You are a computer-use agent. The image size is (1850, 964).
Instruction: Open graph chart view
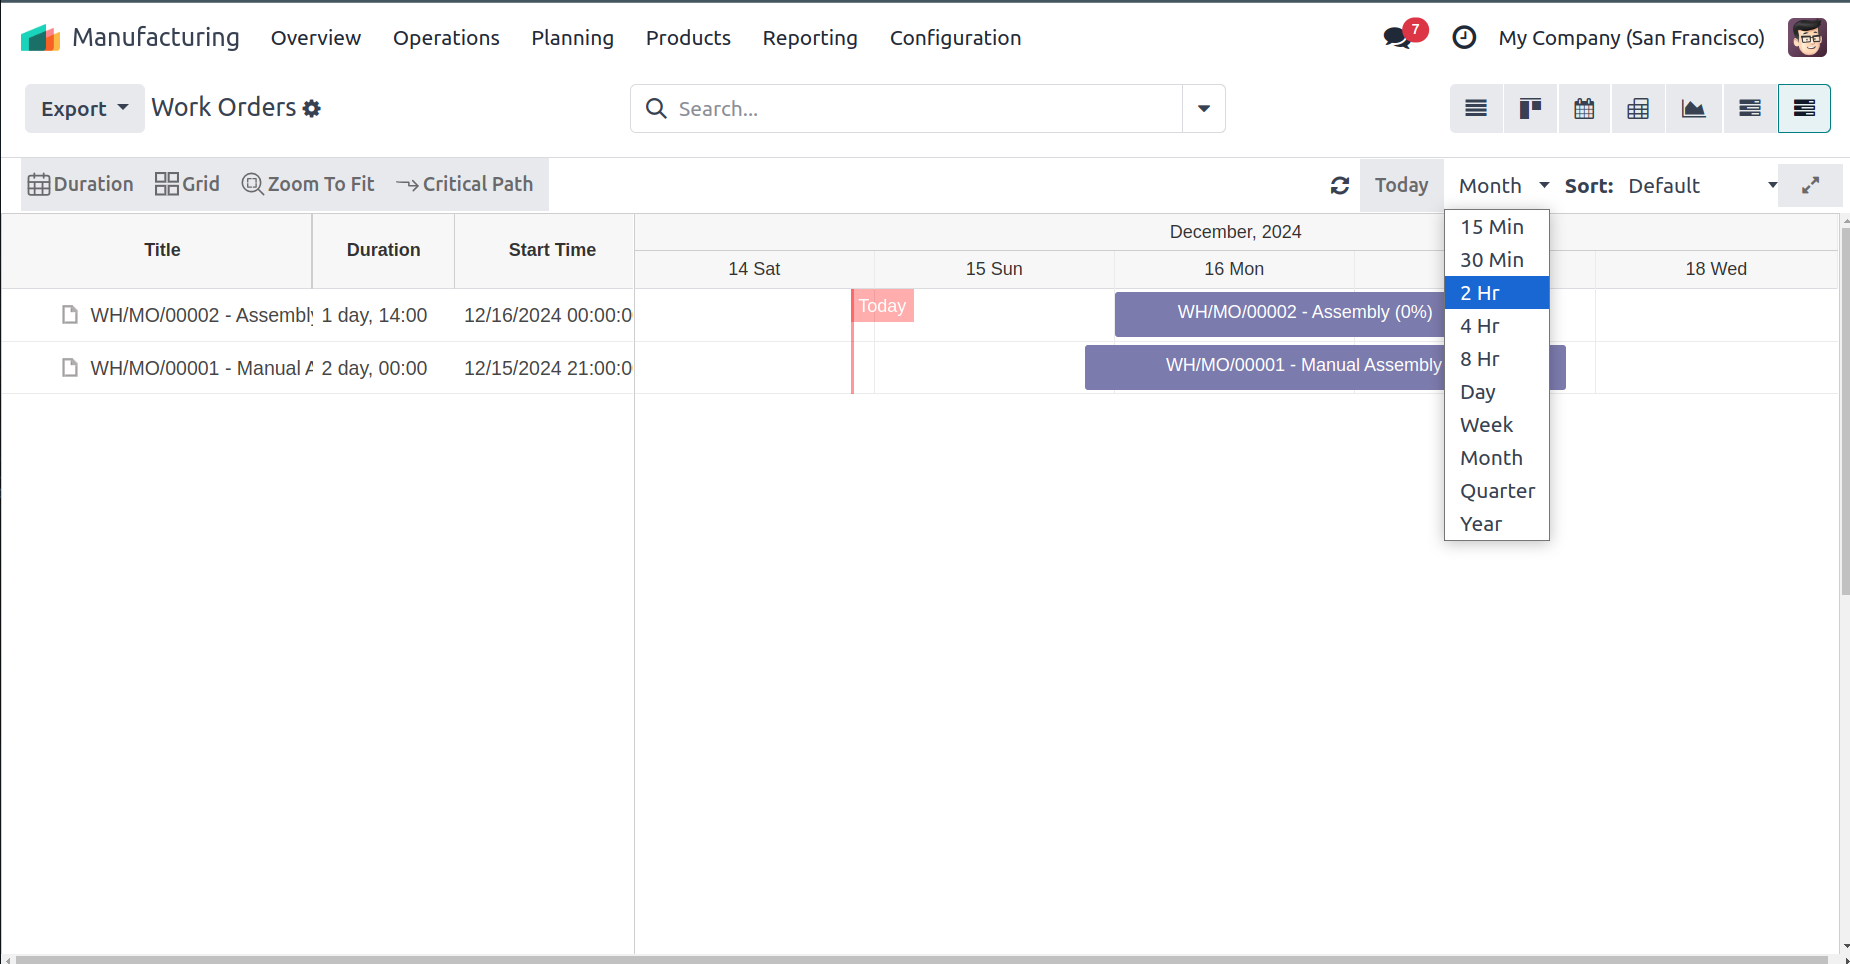point(1693,109)
